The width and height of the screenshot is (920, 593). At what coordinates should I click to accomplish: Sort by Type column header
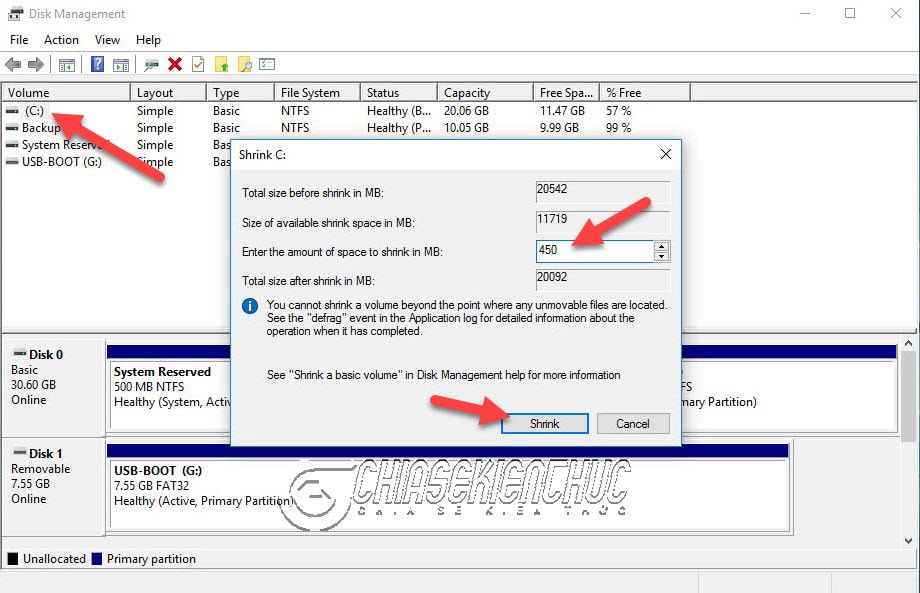(x=241, y=93)
